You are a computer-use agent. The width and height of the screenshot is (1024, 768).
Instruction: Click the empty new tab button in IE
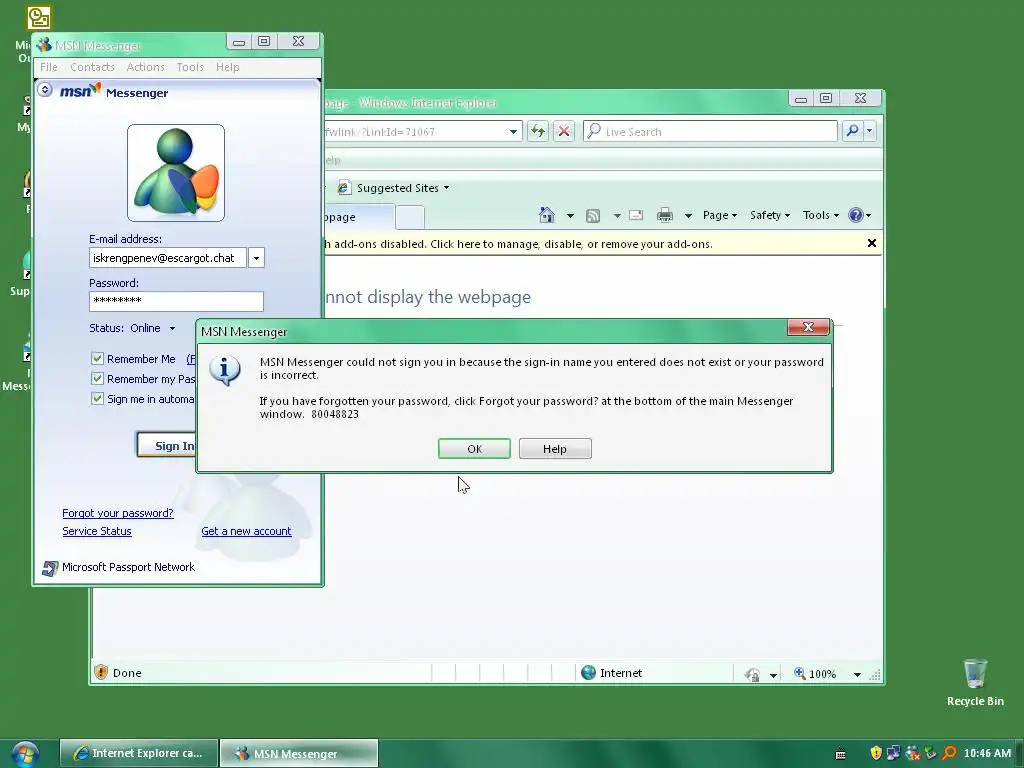(410, 217)
